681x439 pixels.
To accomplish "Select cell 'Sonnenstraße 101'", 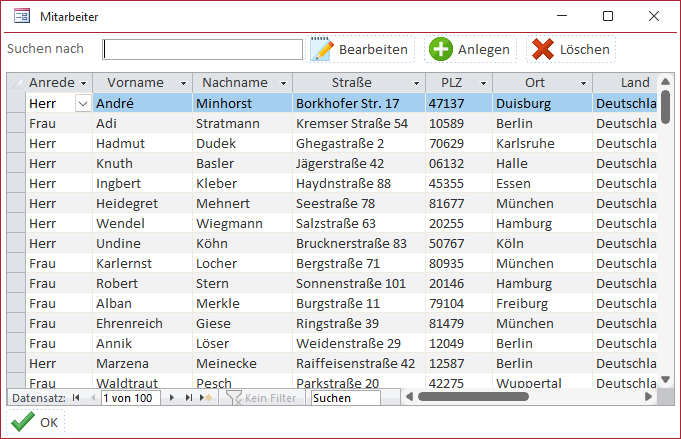I will point(359,283).
